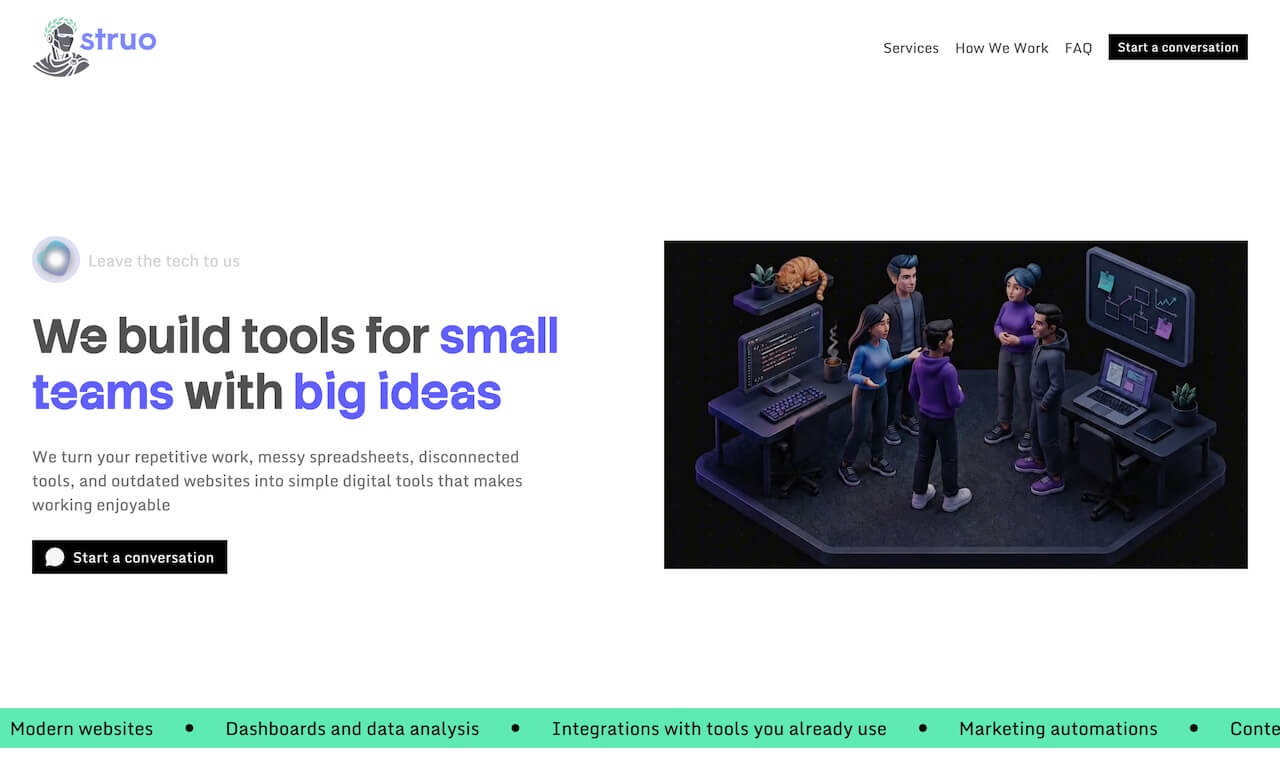This screenshot has height=780, width=1280.
Task: Click "Integrations with tools you already use" text
Action: click(719, 729)
